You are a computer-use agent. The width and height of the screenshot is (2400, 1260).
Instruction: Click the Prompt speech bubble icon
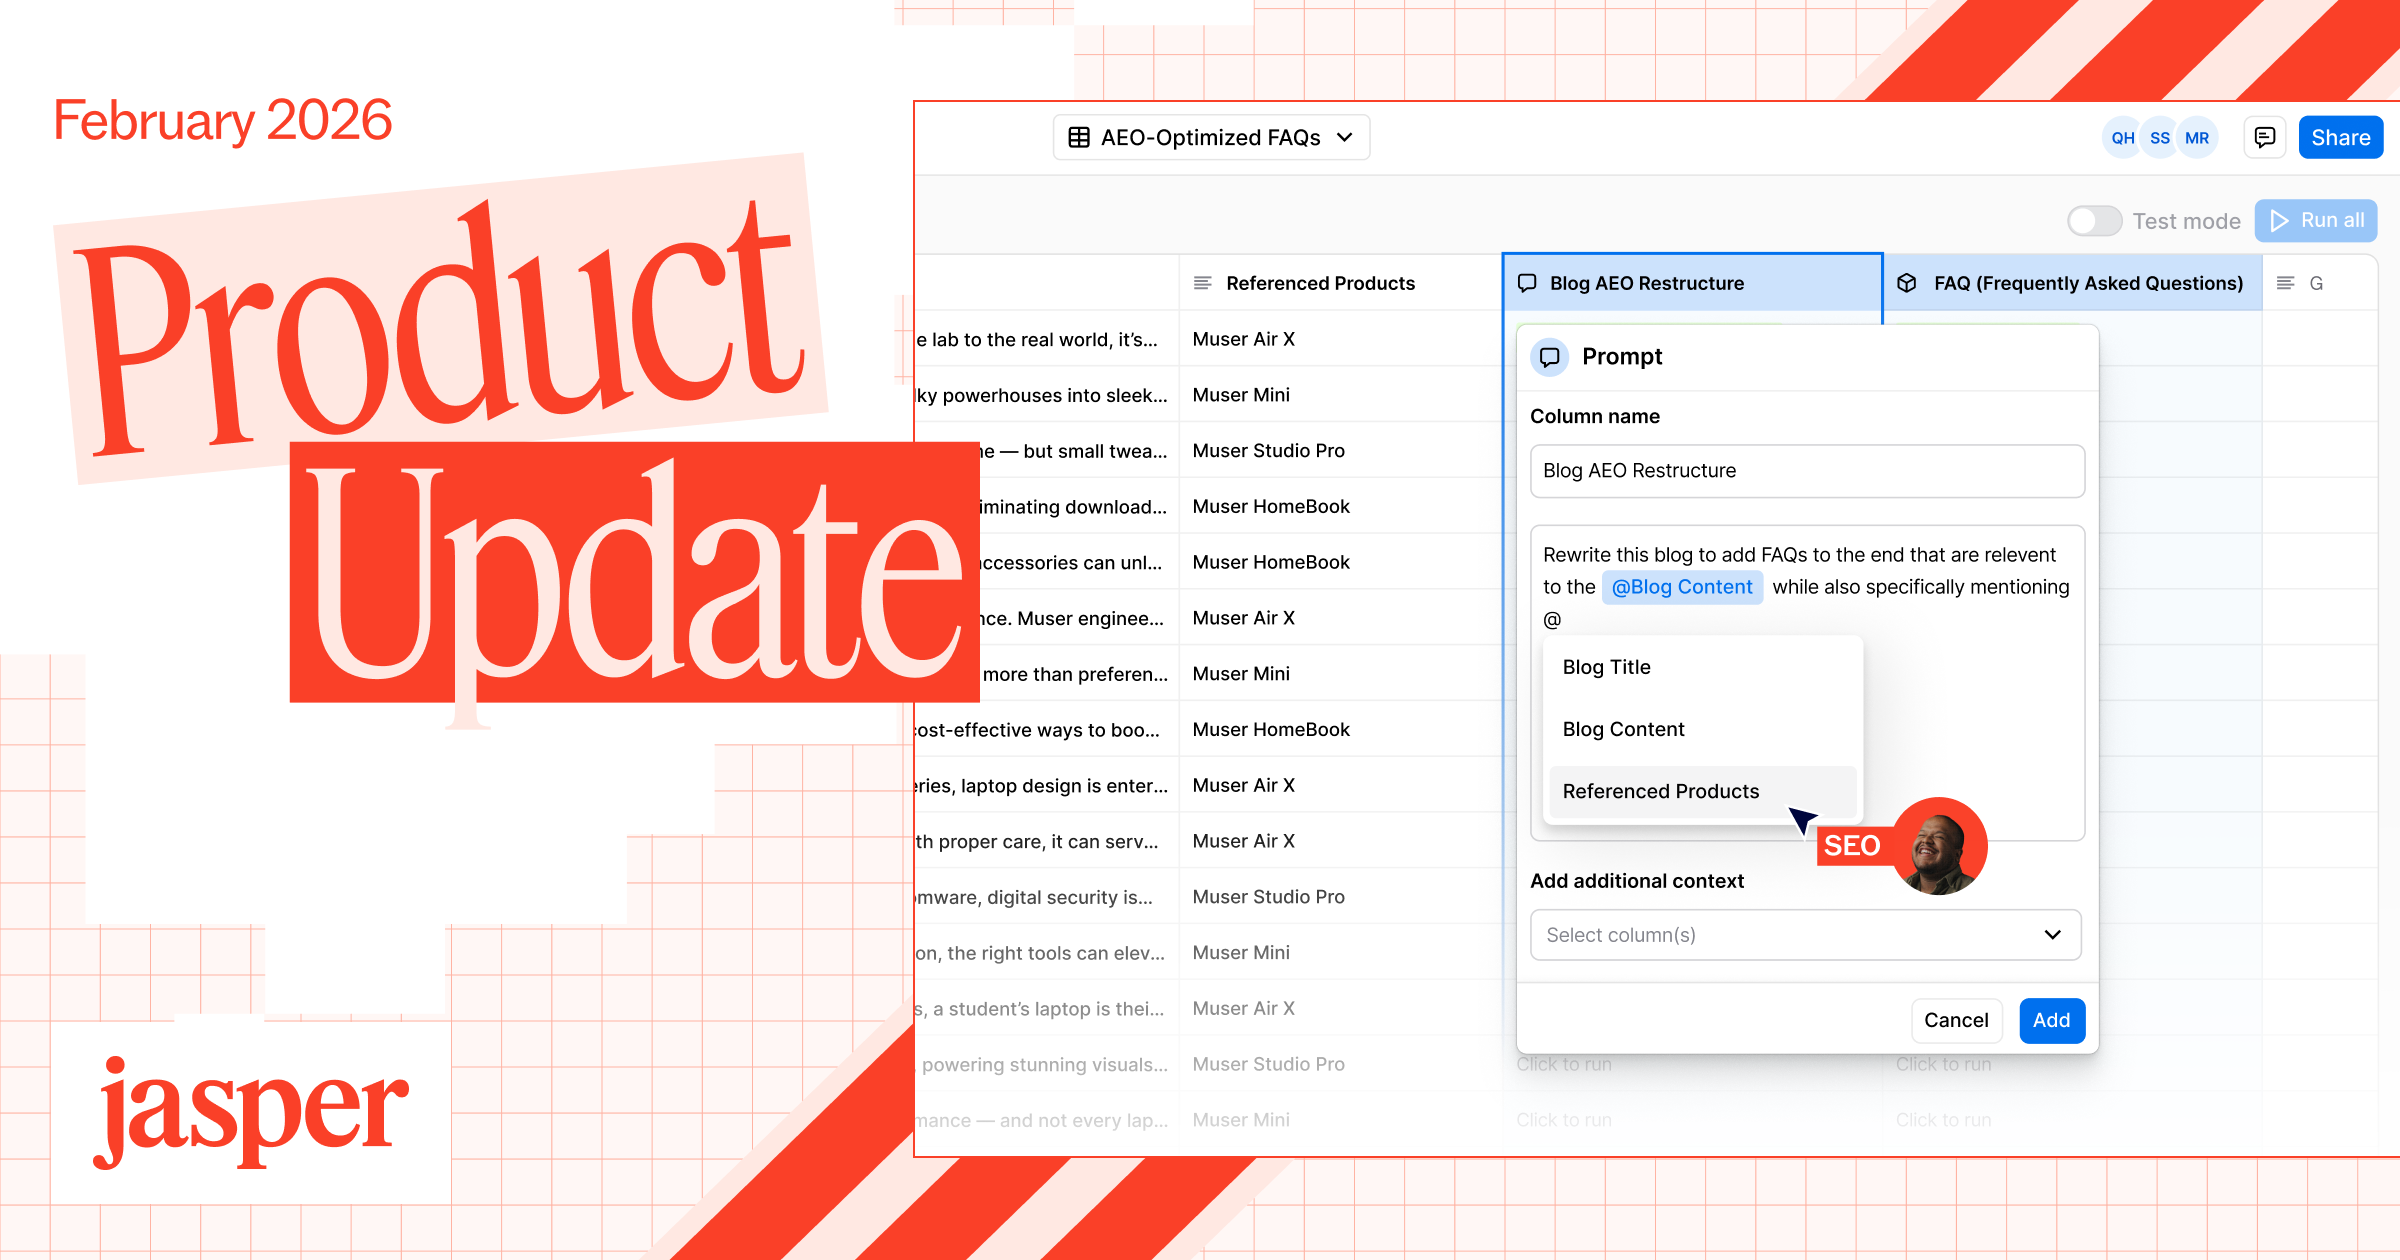tap(1550, 357)
